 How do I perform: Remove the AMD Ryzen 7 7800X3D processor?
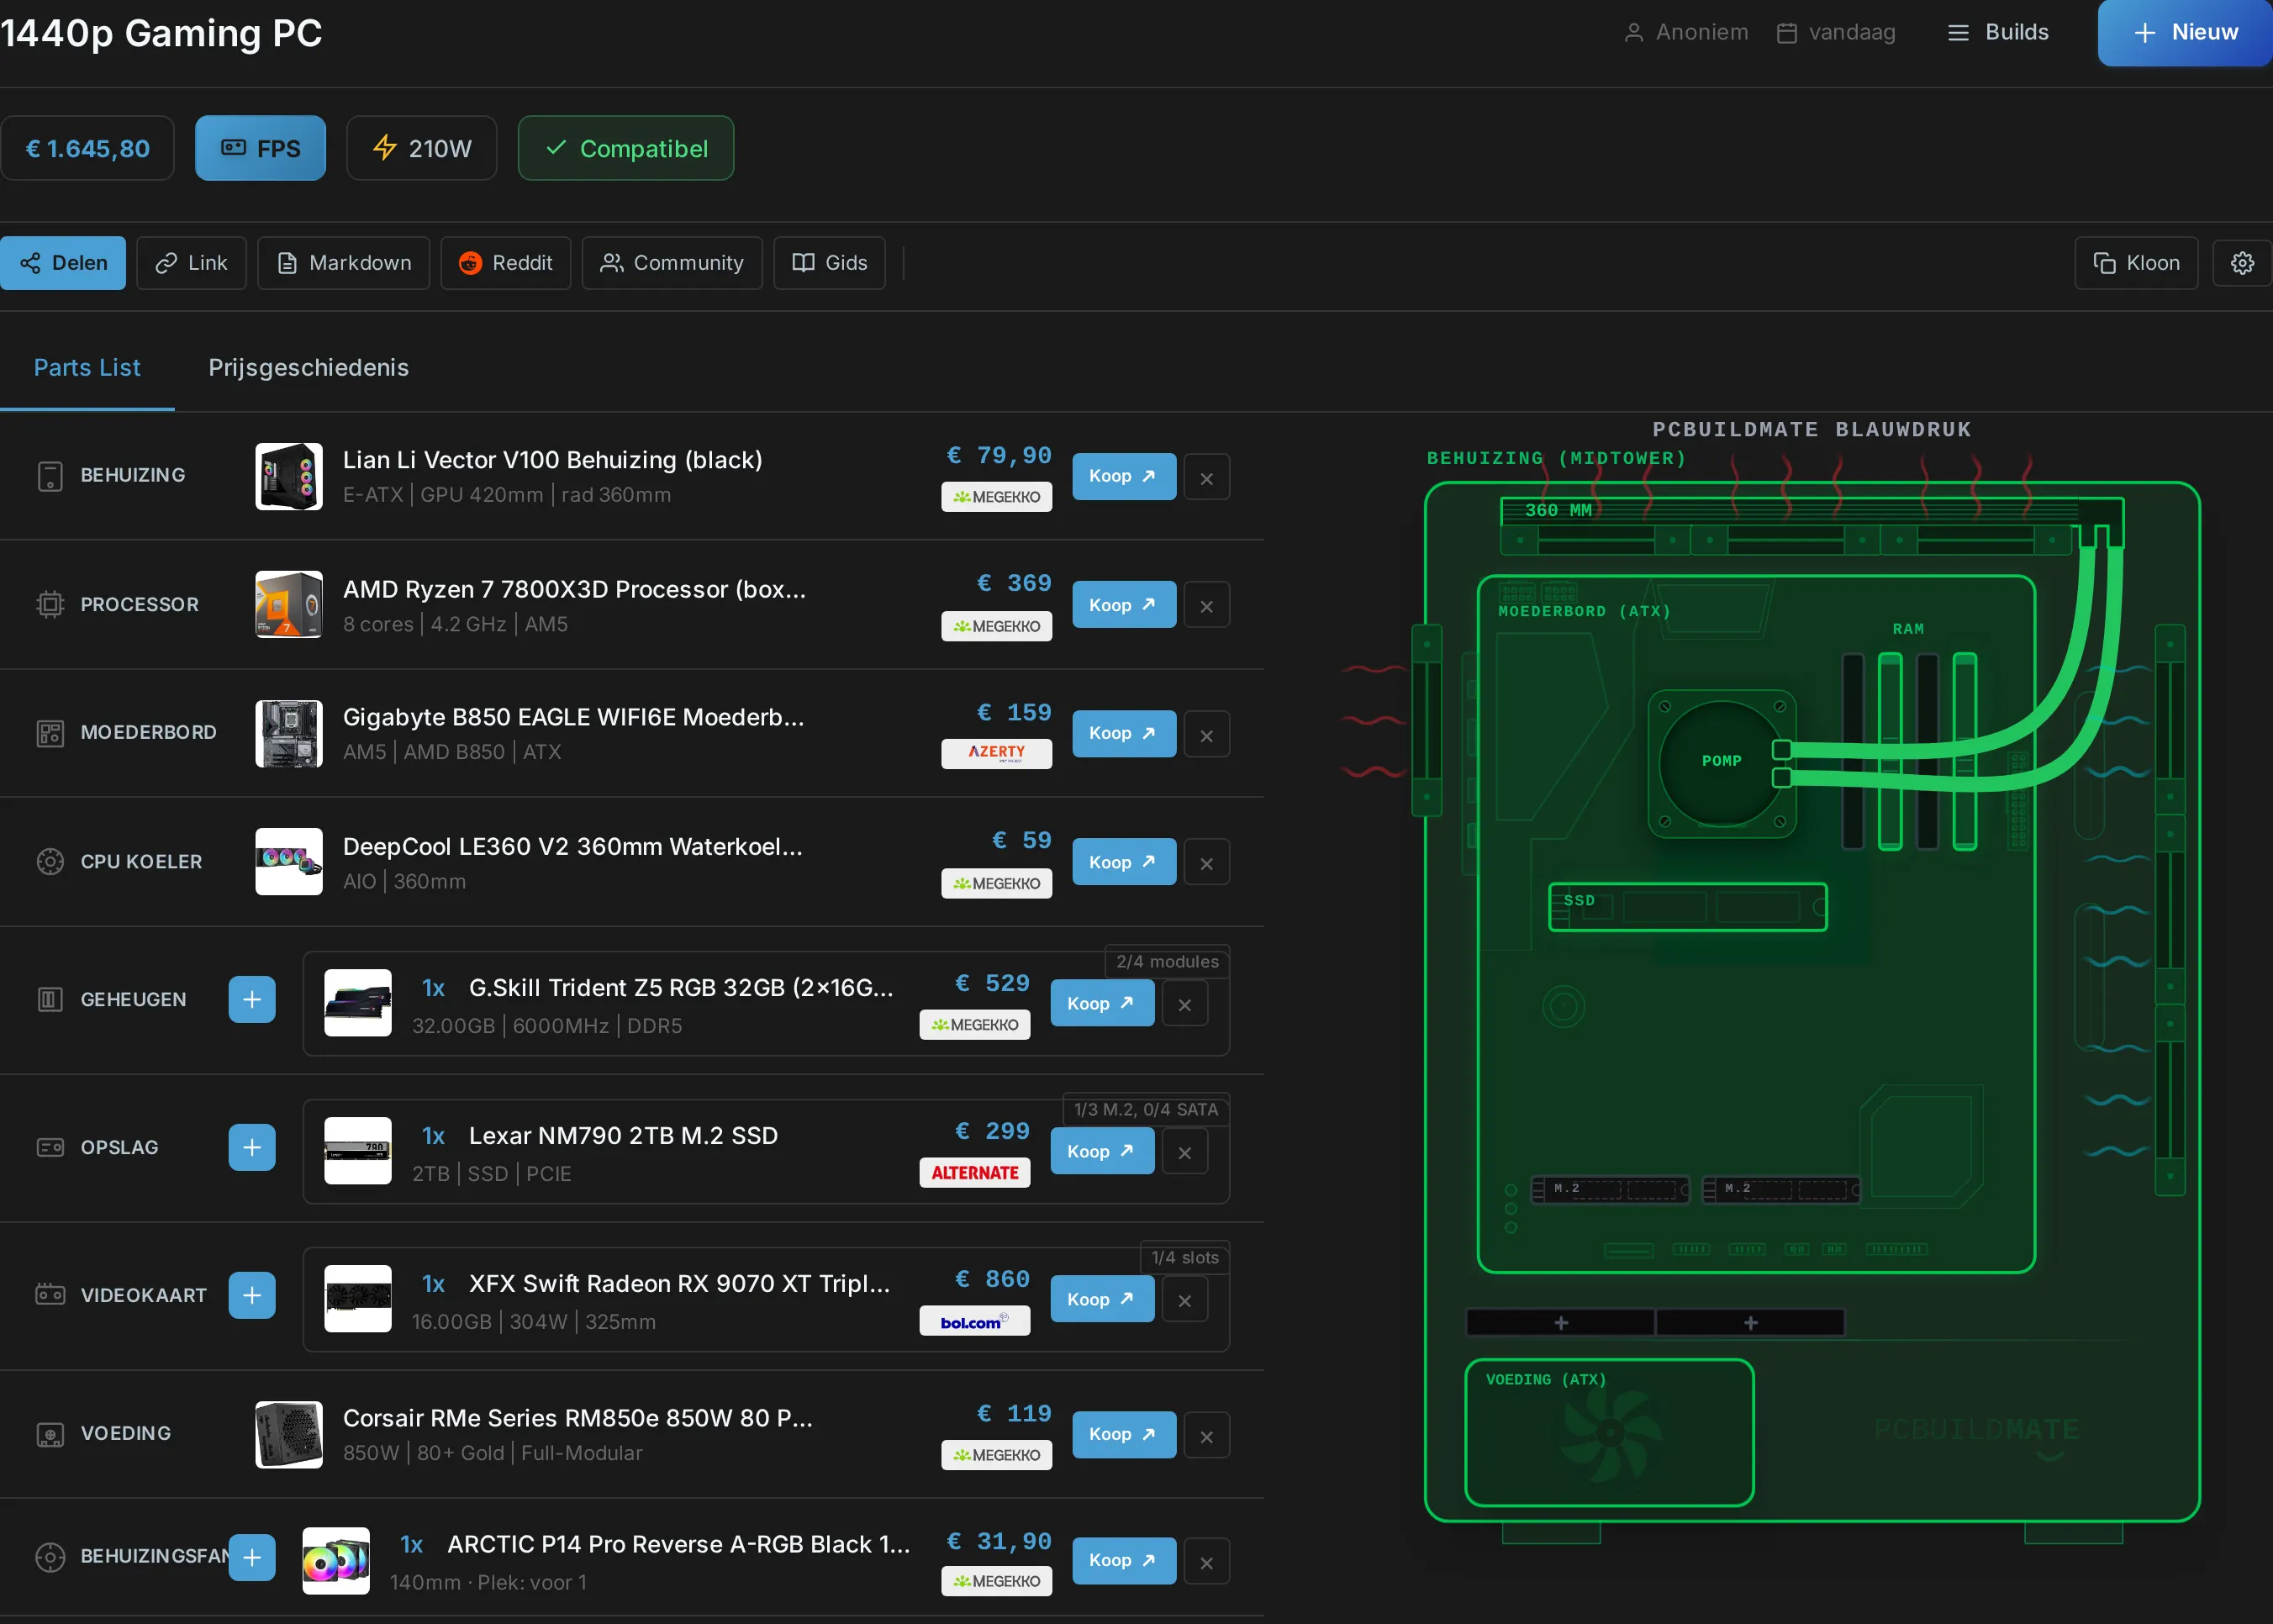(x=1206, y=606)
